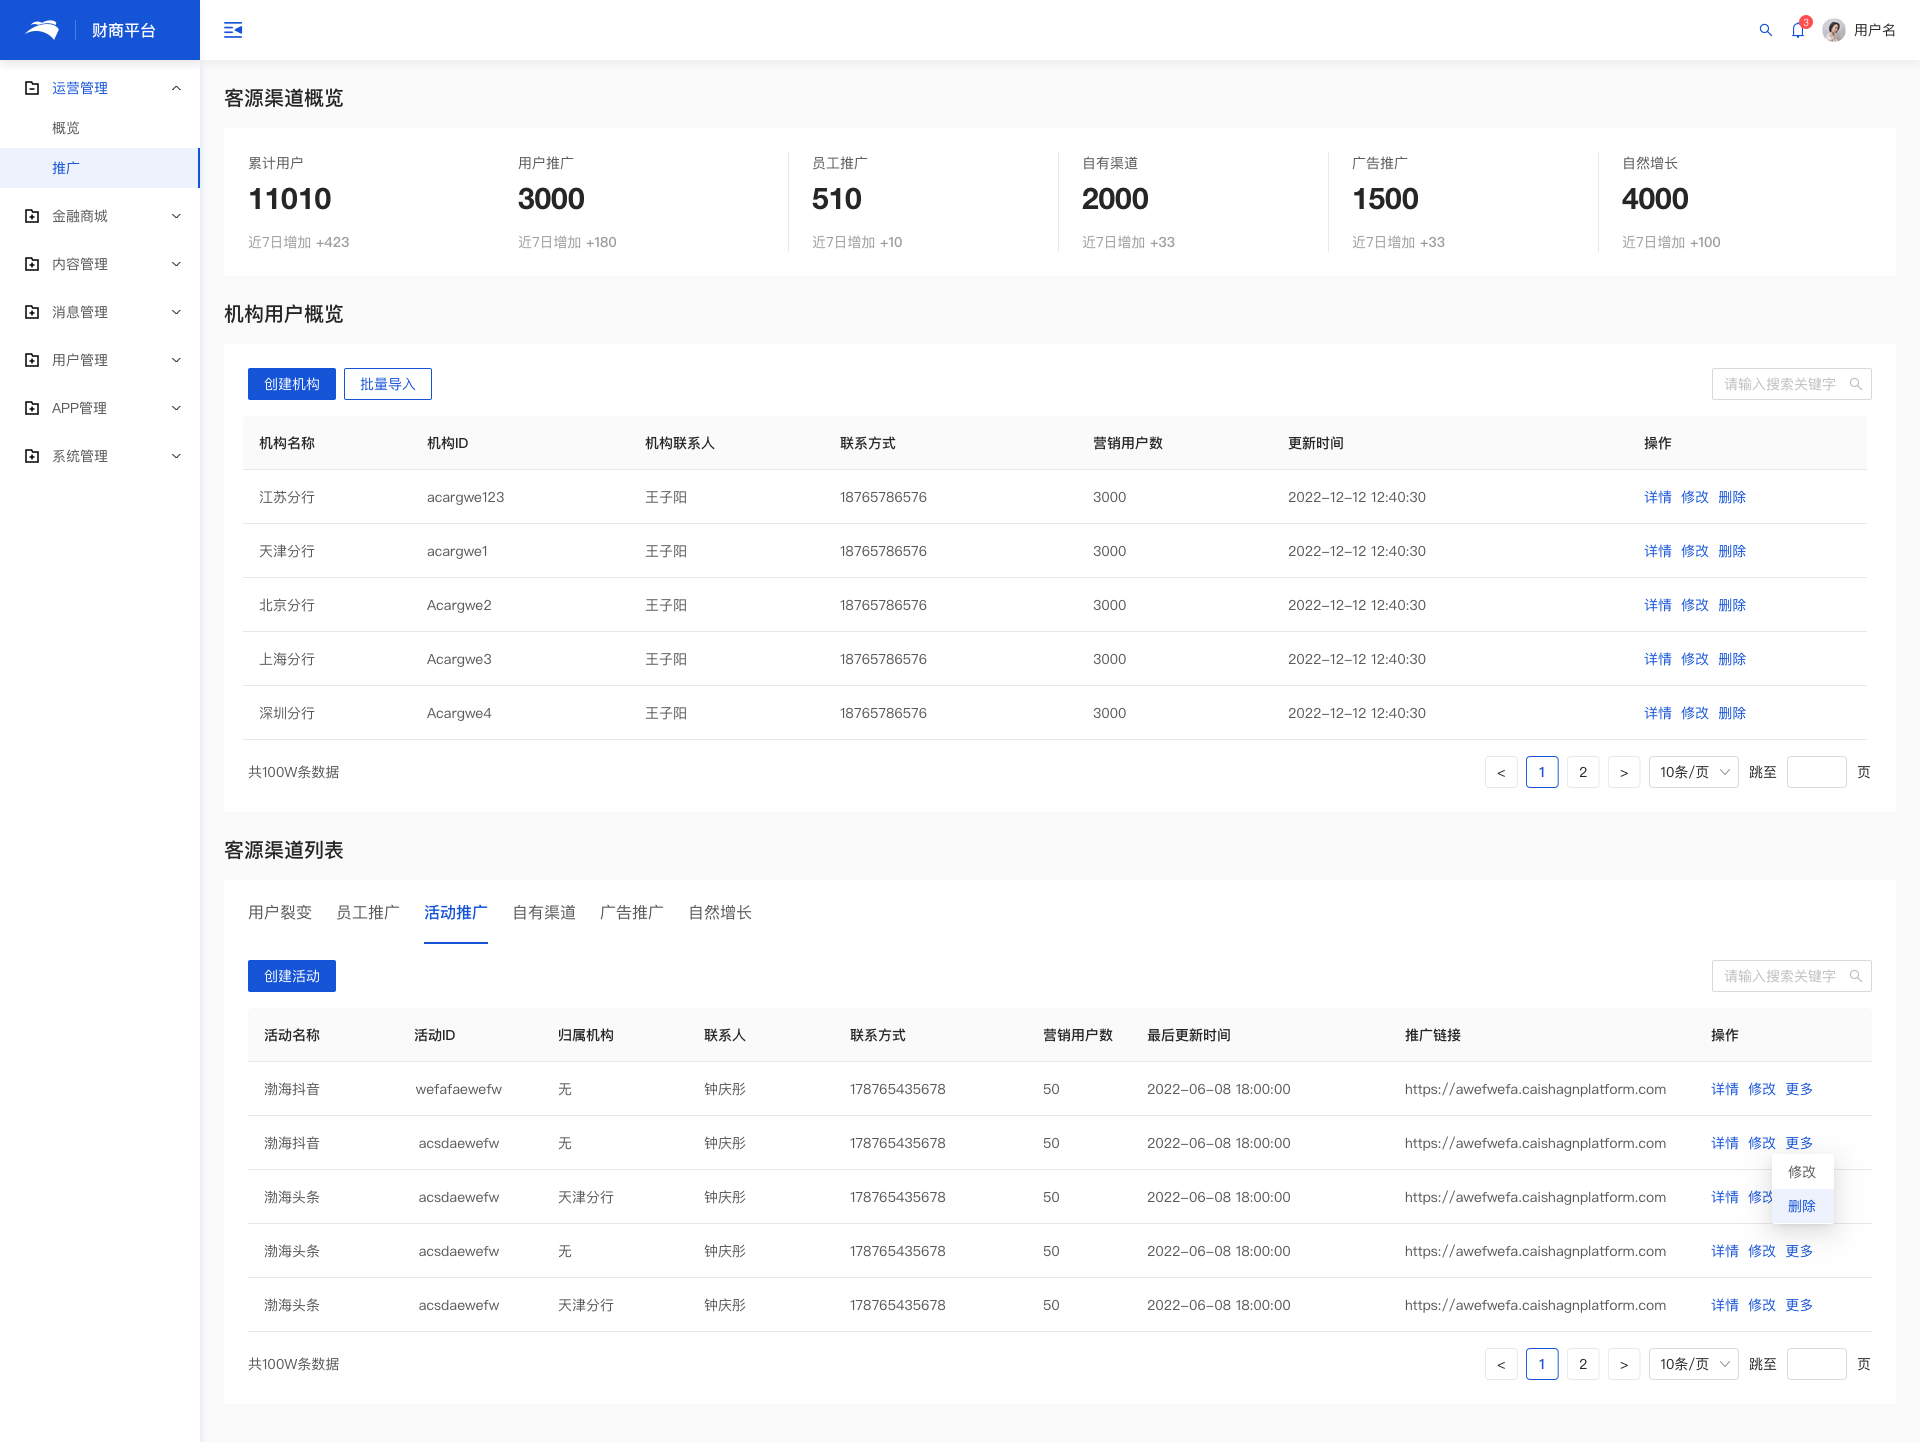Click 修改 for 天津分行
Viewport: 1920px width, 1442px height.
coord(1695,551)
